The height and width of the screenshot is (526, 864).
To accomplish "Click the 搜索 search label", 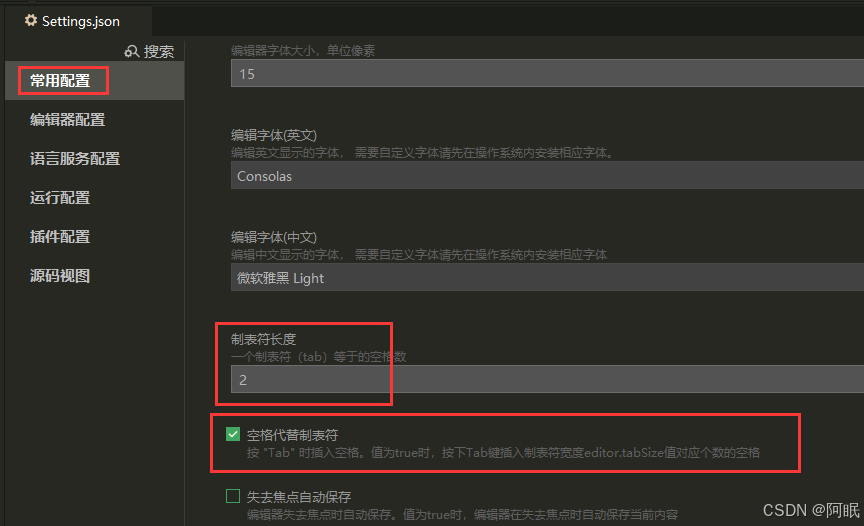I will point(159,51).
